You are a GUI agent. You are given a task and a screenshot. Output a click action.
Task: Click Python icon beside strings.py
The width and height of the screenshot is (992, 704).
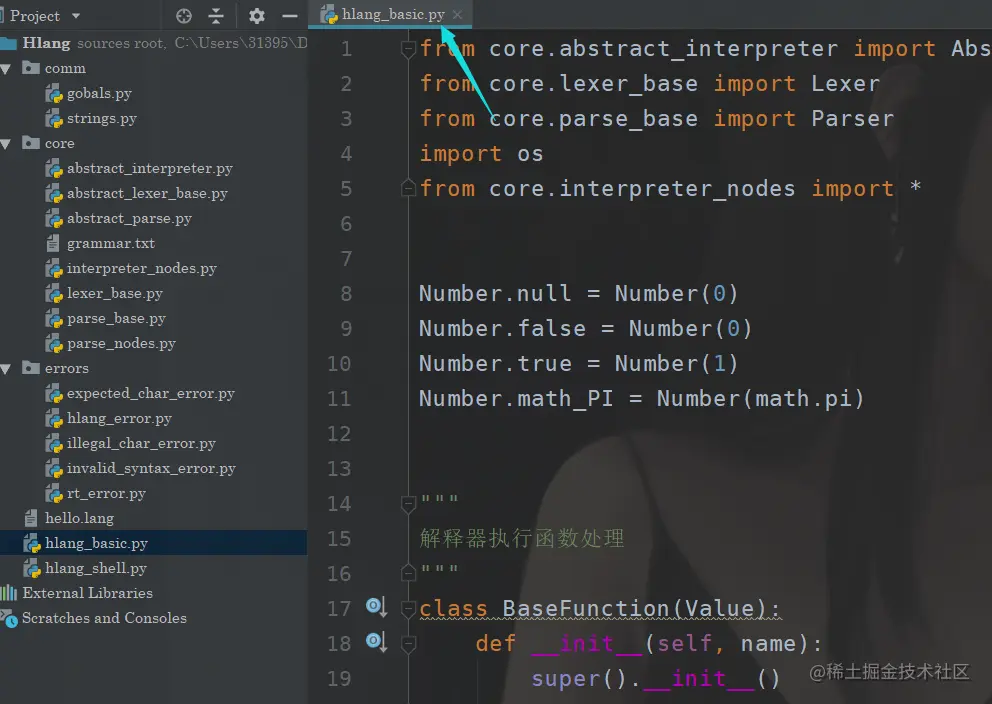54,118
